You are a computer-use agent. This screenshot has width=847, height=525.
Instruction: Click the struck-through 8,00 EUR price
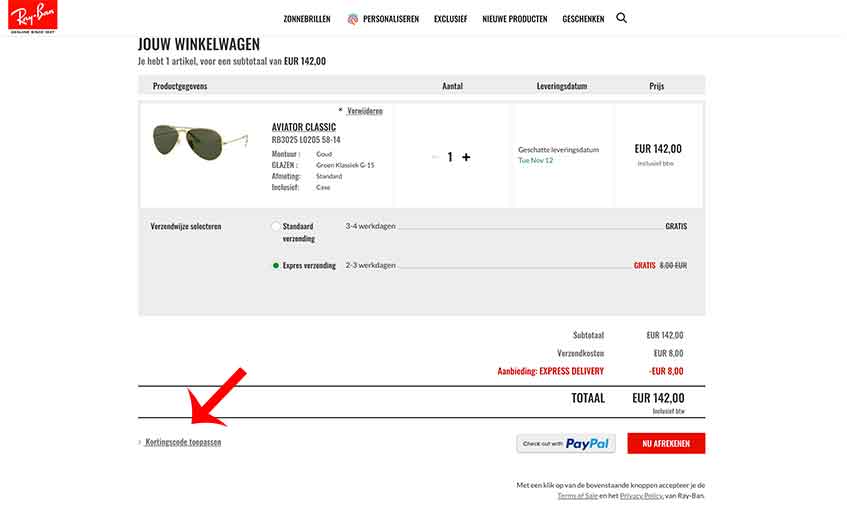click(x=673, y=266)
